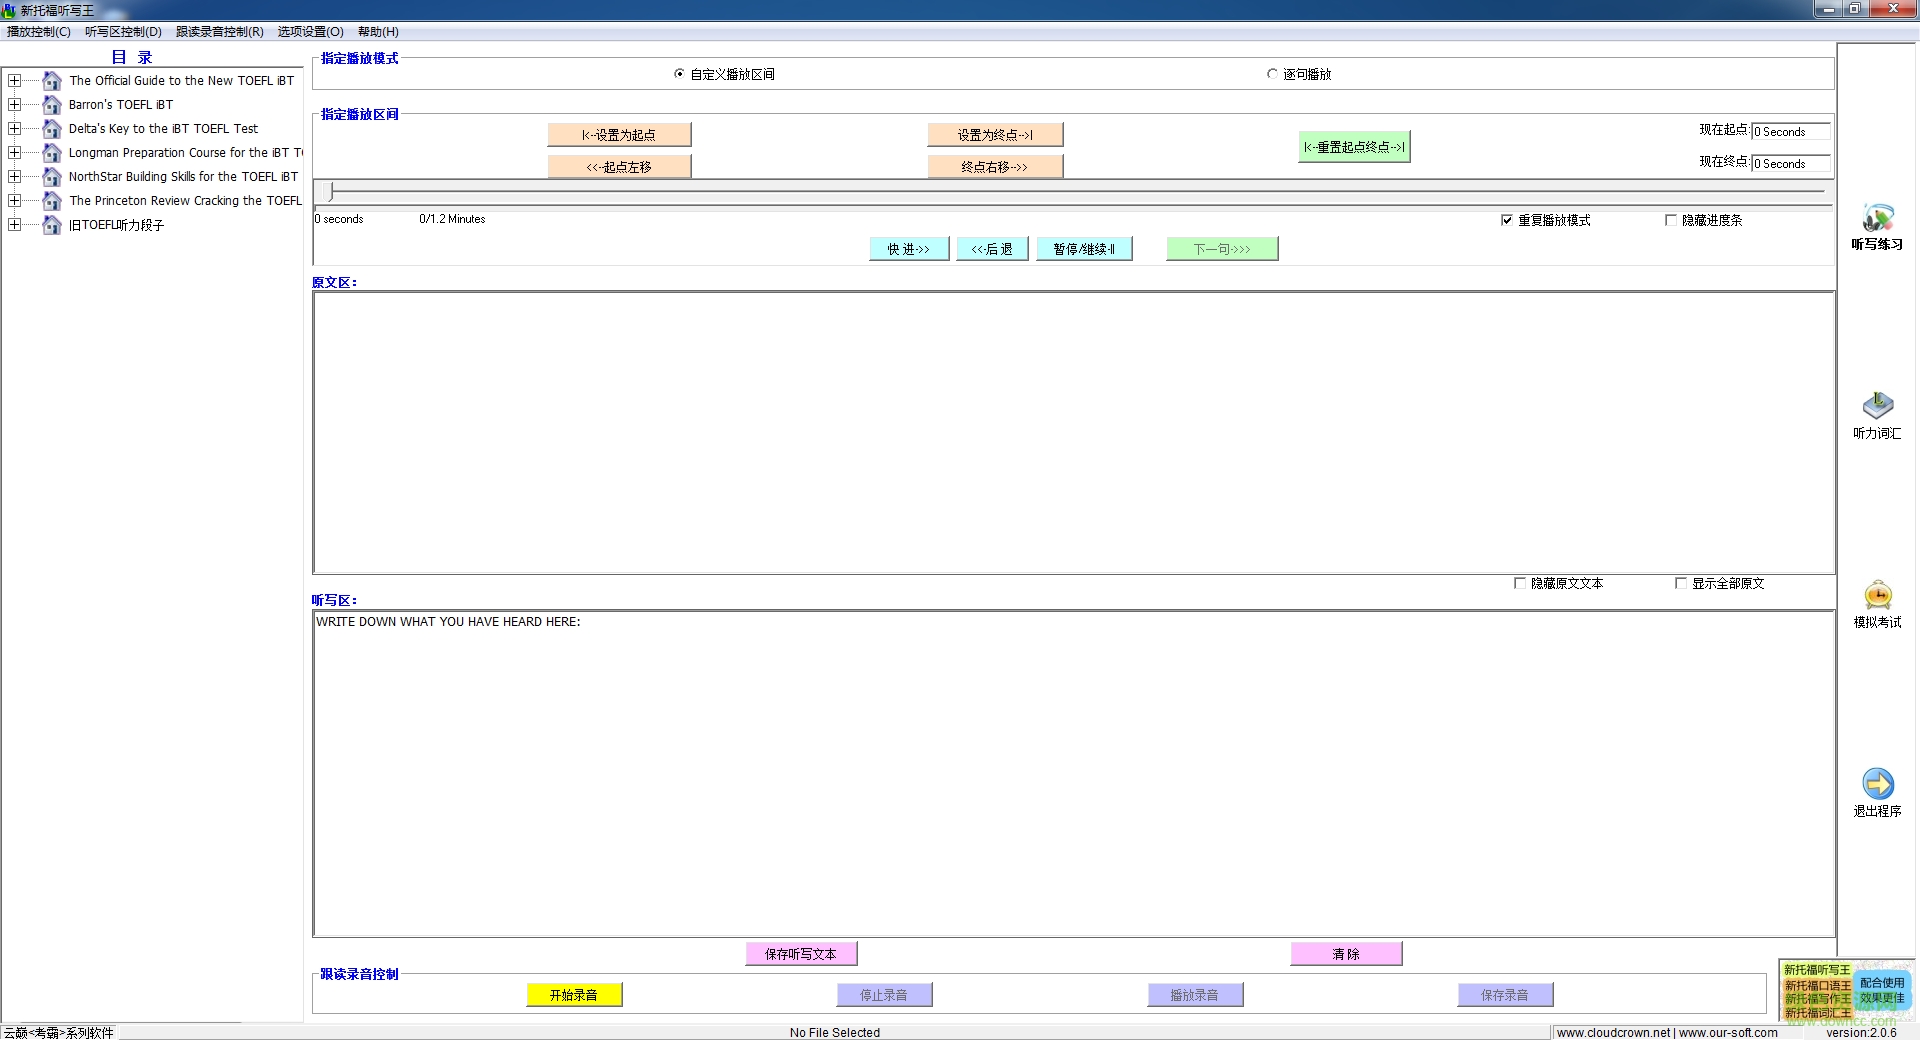Click the application icon in the title bar
The image size is (1920, 1040).
click(x=9, y=10)
